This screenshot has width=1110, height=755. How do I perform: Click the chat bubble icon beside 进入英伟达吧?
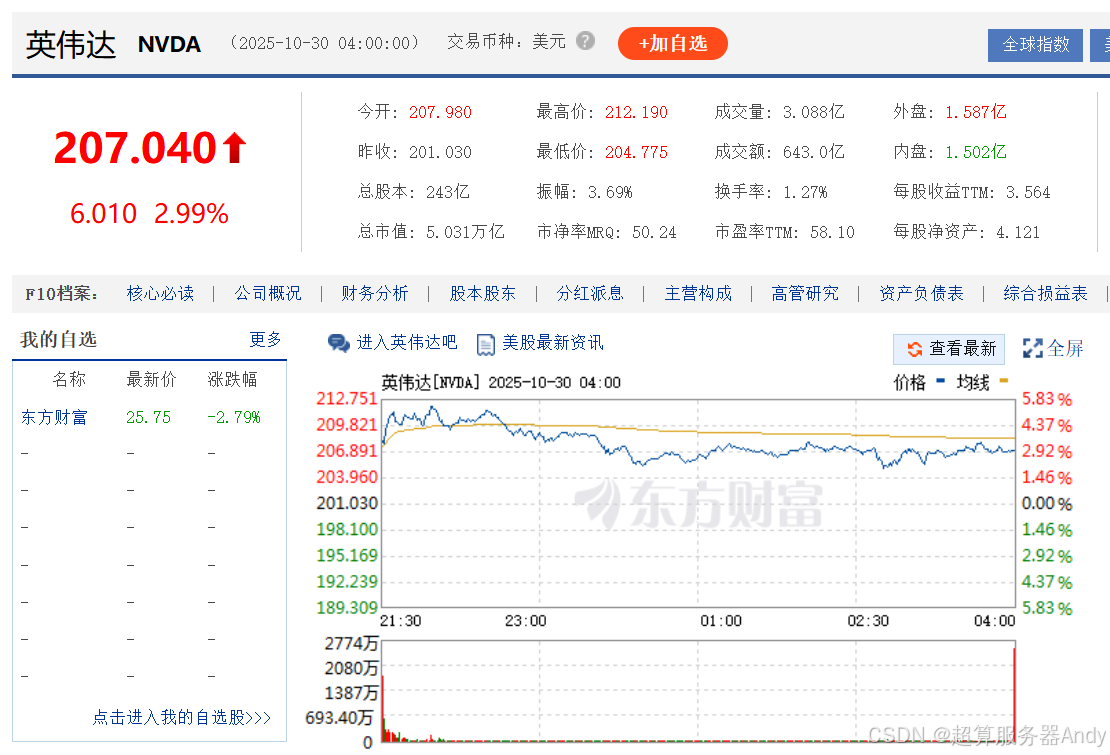pyautogui.click(x=338, y=343)
